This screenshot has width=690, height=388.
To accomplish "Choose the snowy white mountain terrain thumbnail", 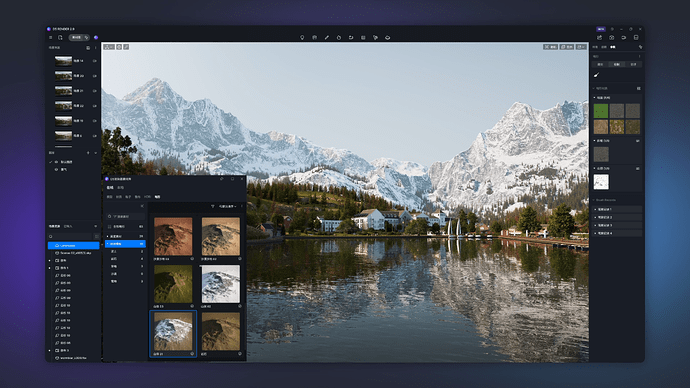I will tap(220, 284).
